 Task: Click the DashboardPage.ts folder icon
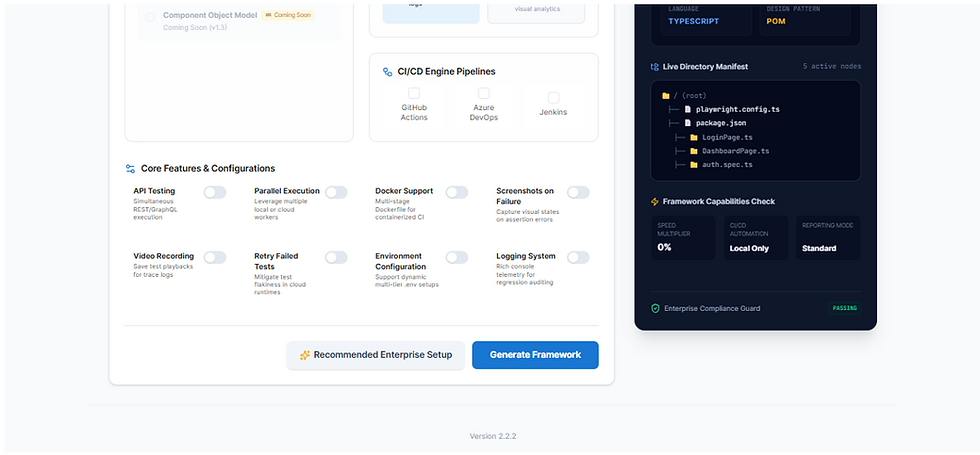pos(694,151)
